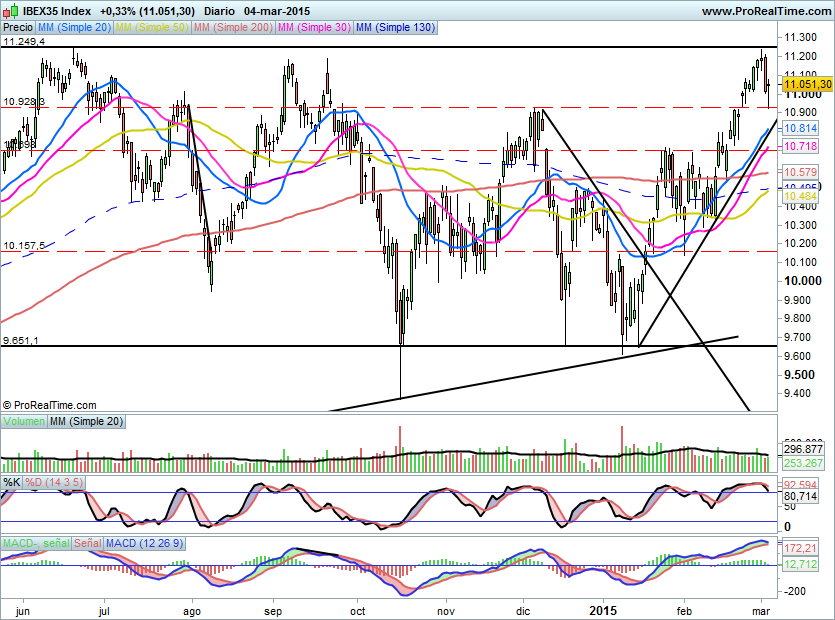Click the sep month marker on time axis
This screenshot has height=620, width=835.
click(x=273, y=611)
